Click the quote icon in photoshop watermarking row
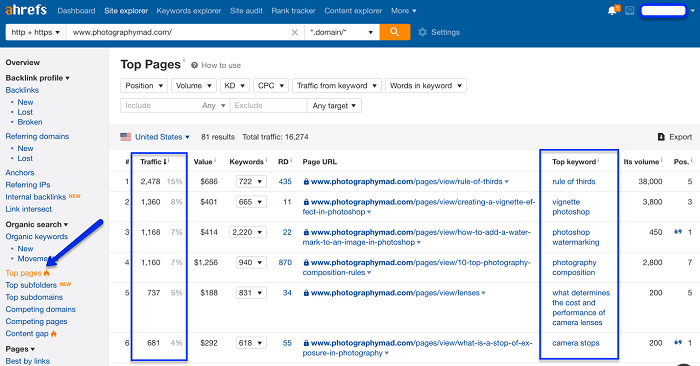This screenshot has width=700, height=366. [678, 232]
